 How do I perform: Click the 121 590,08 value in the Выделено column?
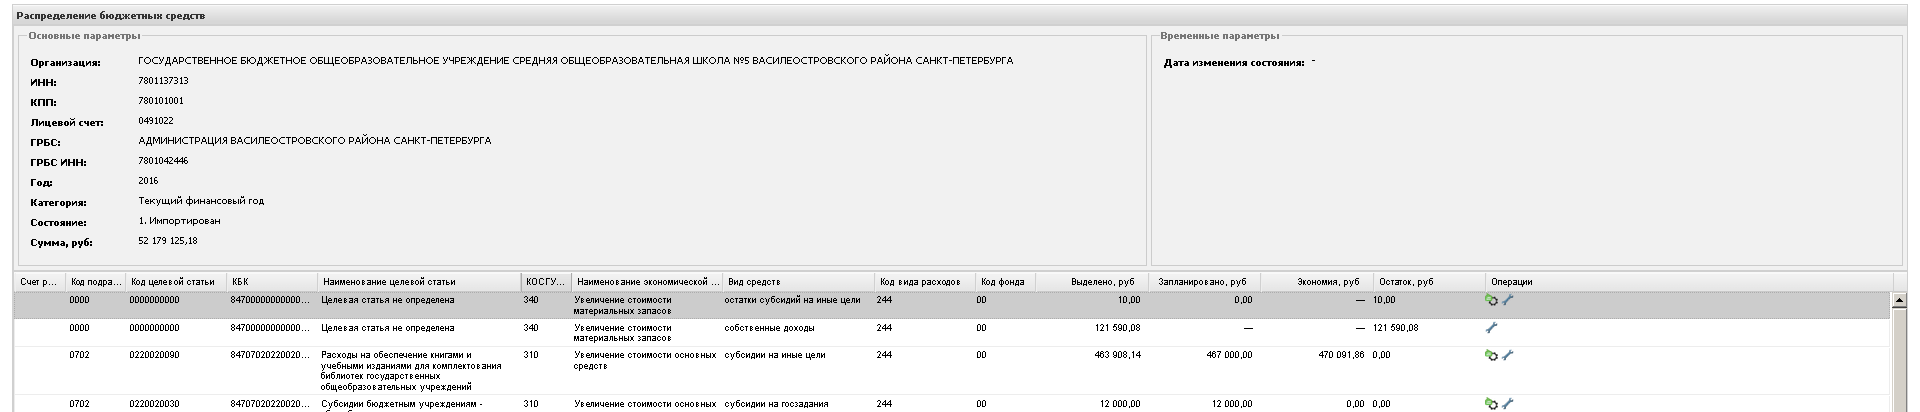(1116, 328)
